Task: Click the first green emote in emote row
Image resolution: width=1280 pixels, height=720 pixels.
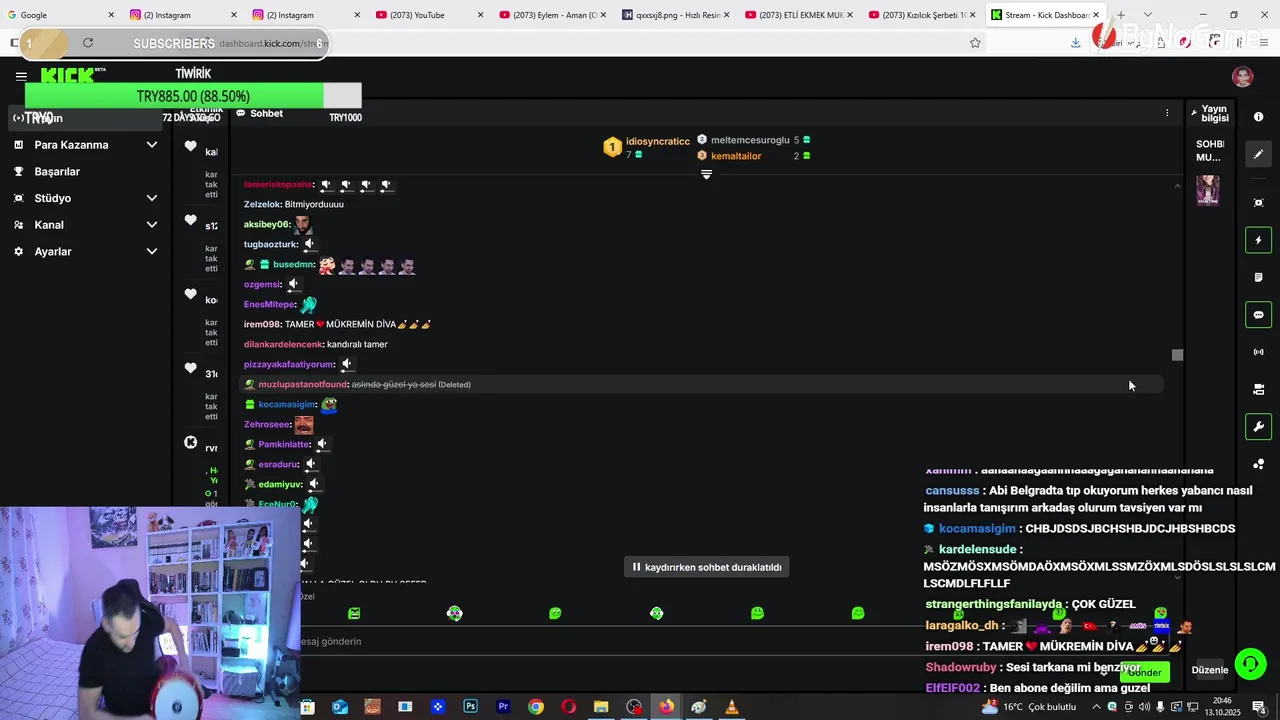Action: click(x=354, y=613)
